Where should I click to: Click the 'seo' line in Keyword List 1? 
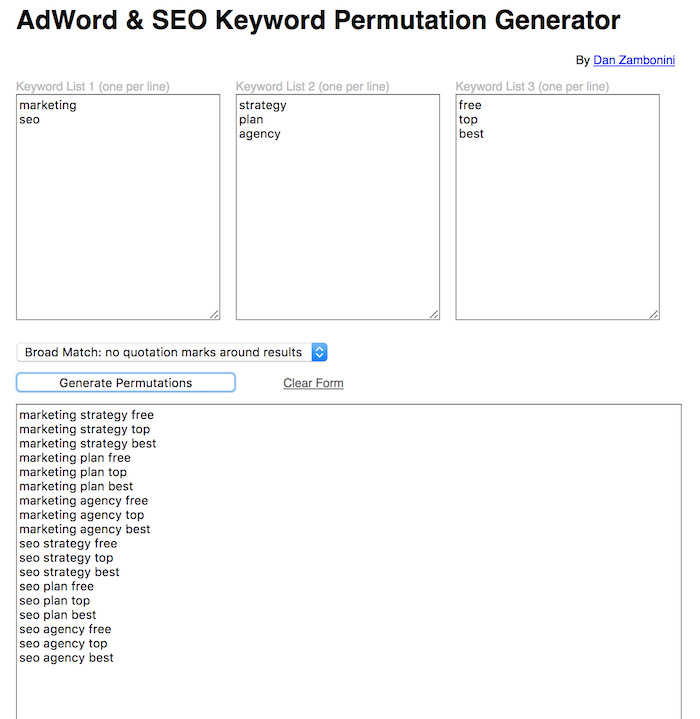(x=30, y=120)
